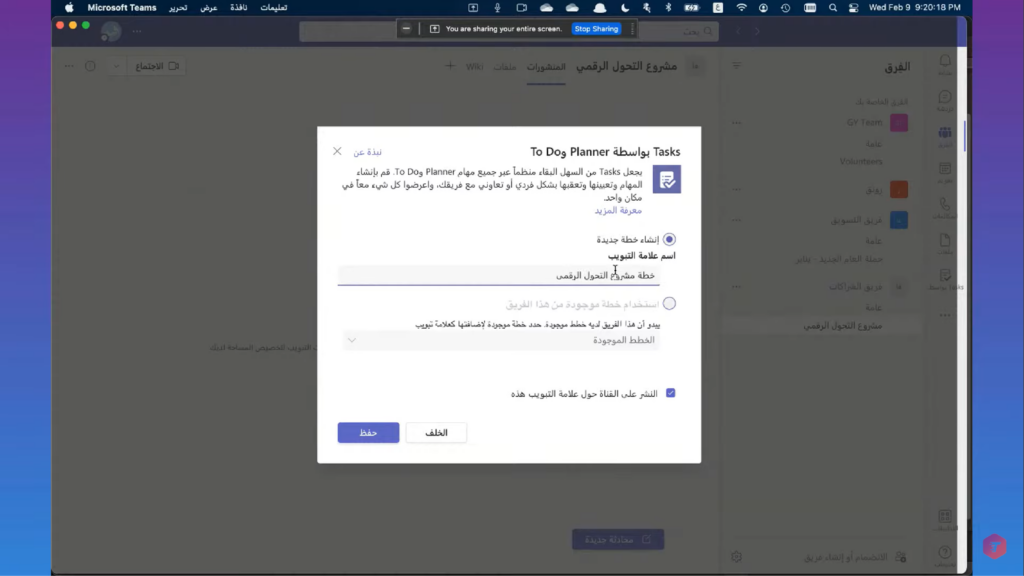Click the 'محادثة جديدة' new conversation button

(618, 539)
